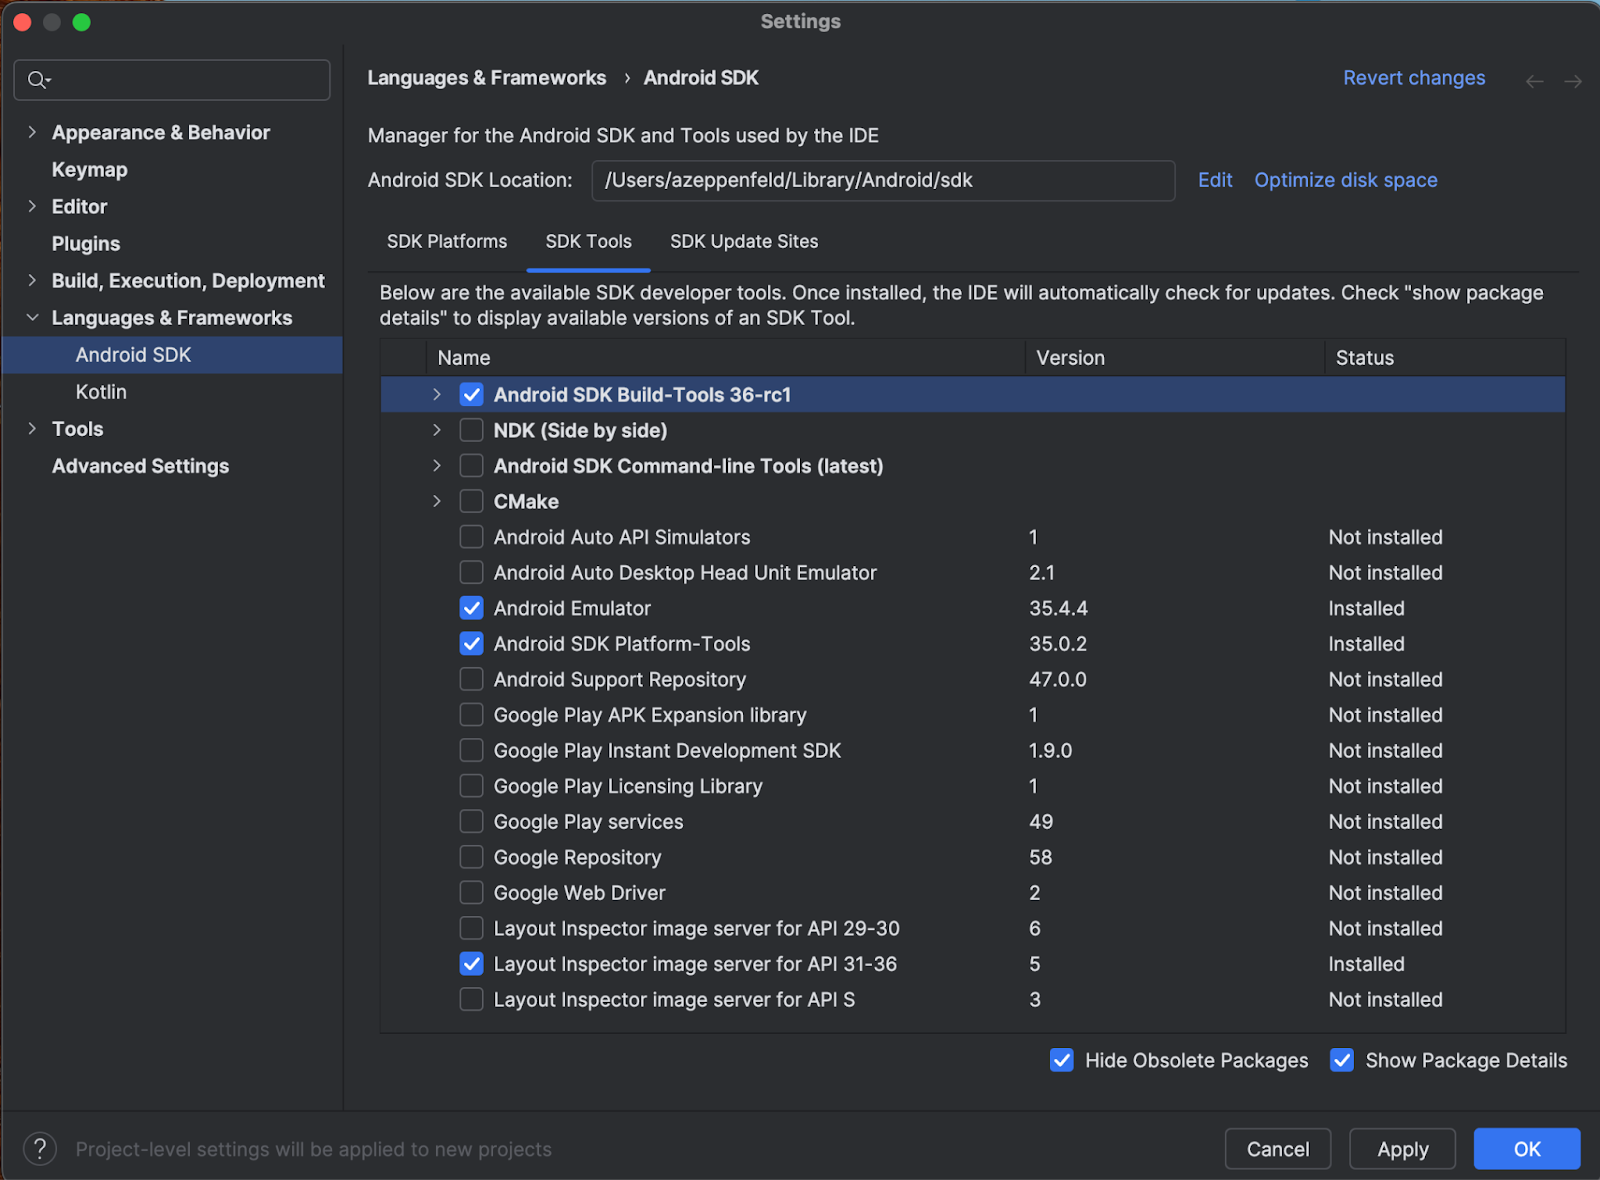Expand the CMake tree entry
This screenshot has width=1600, height=1180.
pos(436,501)
